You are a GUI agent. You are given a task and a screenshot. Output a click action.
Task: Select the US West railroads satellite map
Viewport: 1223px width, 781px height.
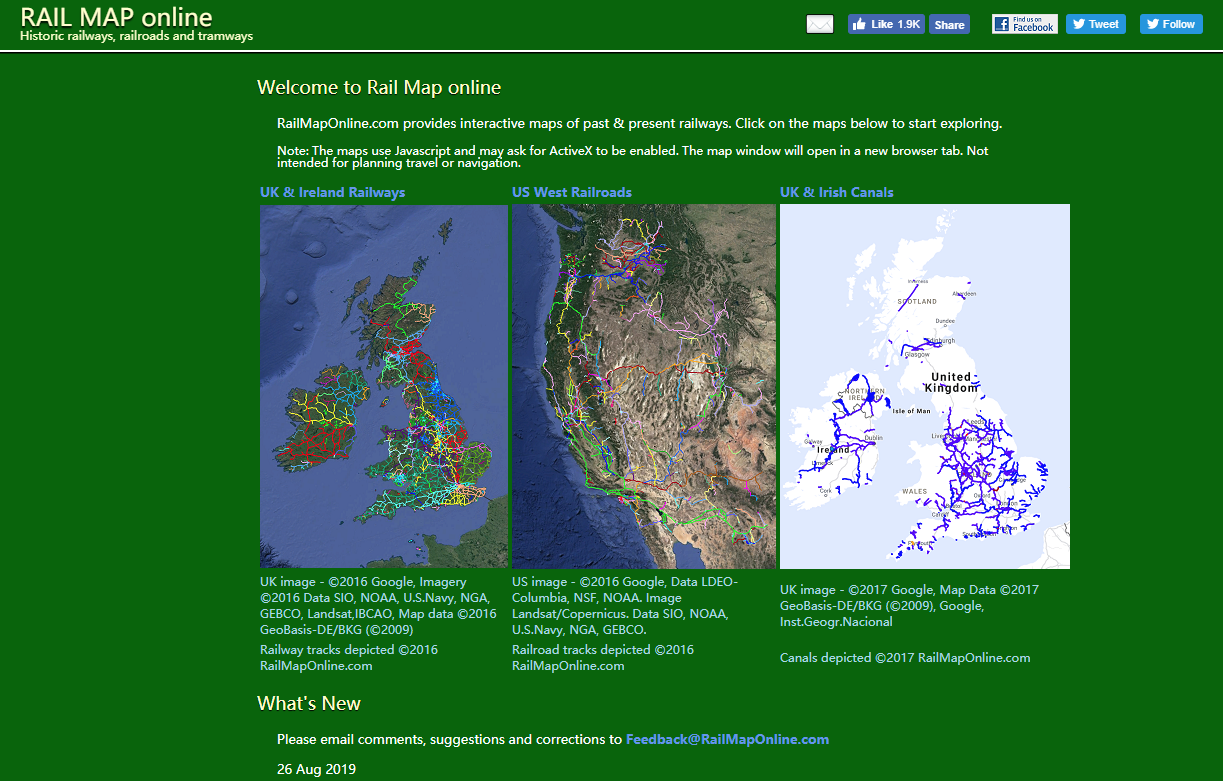tap(644, 386)
